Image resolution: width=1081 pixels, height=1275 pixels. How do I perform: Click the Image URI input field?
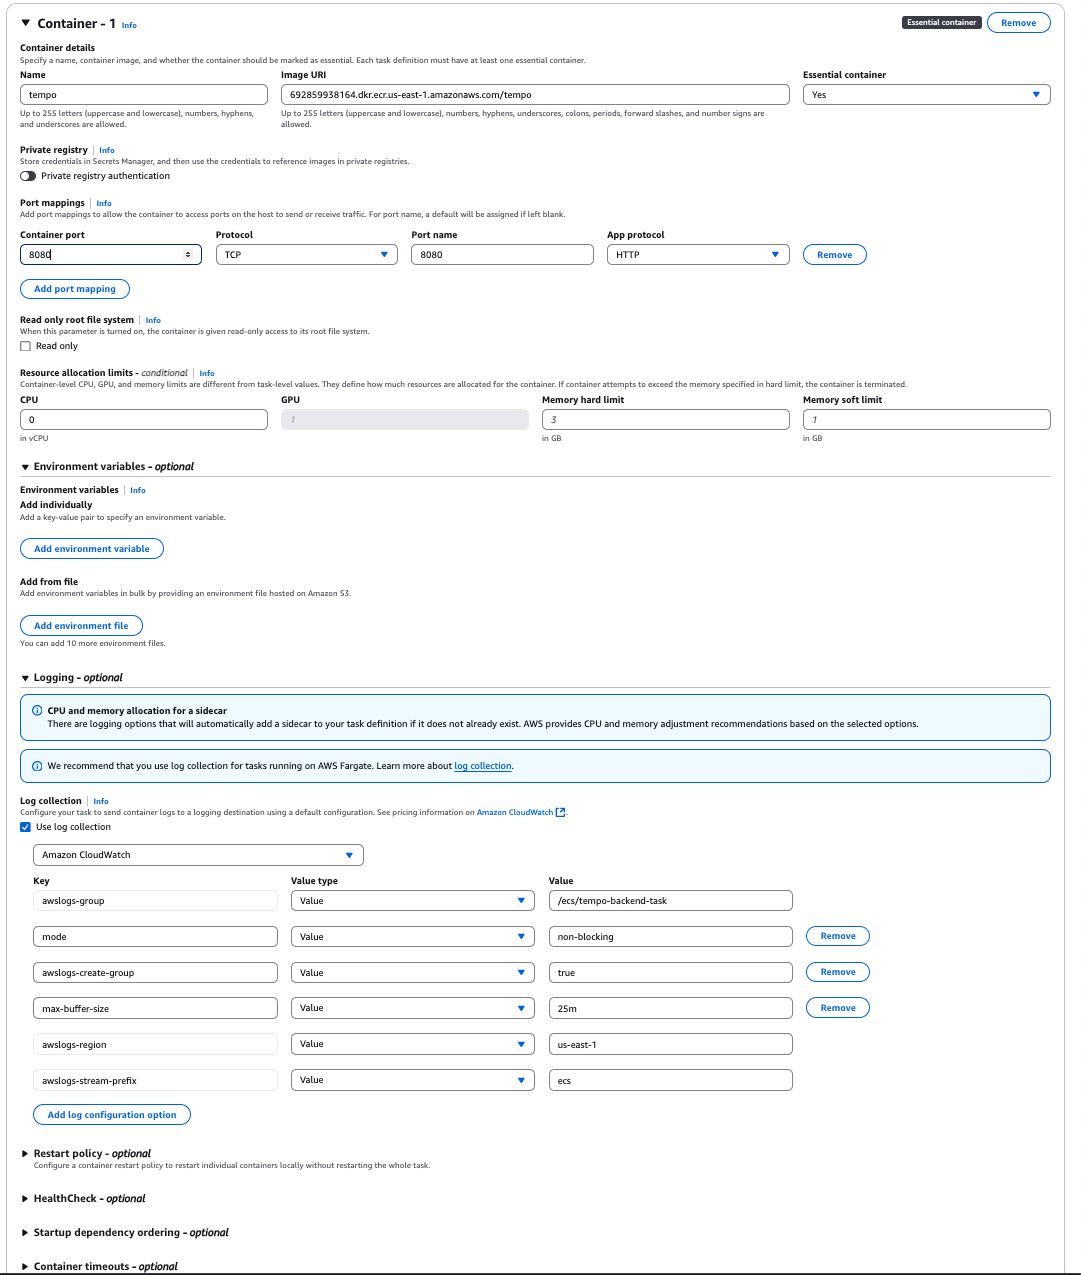click(x=535, y=95)
